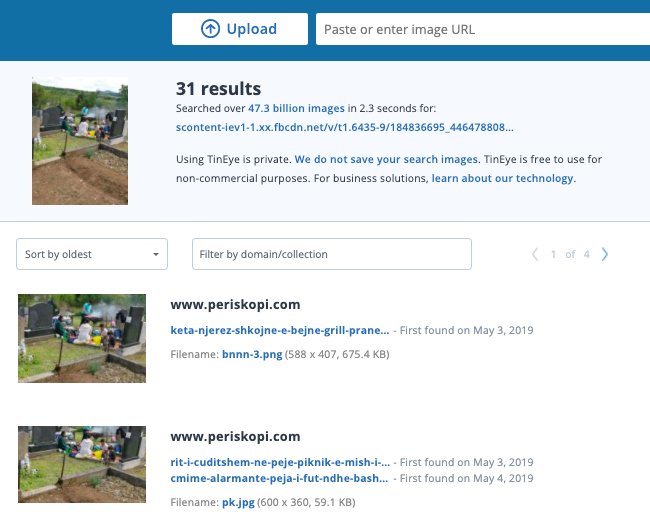Open keta-njerez-shkojne-e-bejne-grill link
This screenshot has height=524, width=650.
pyautogui.click(x=280, y=330)
